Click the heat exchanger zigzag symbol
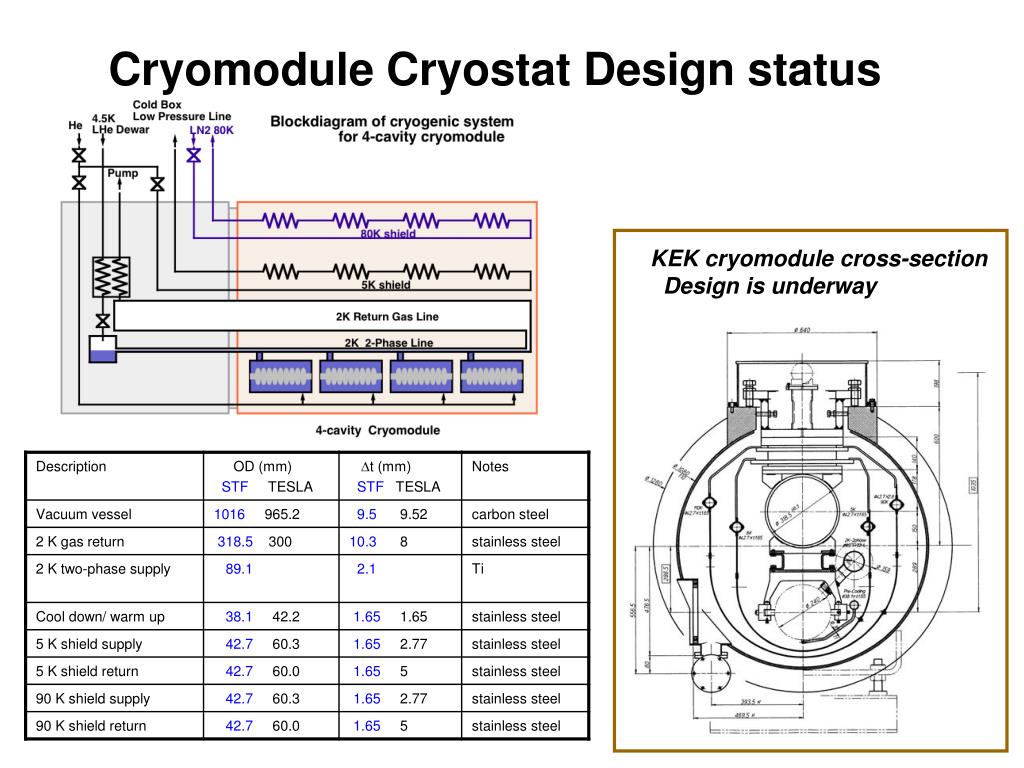This screenshot has height=768, width=1024. 112,277
